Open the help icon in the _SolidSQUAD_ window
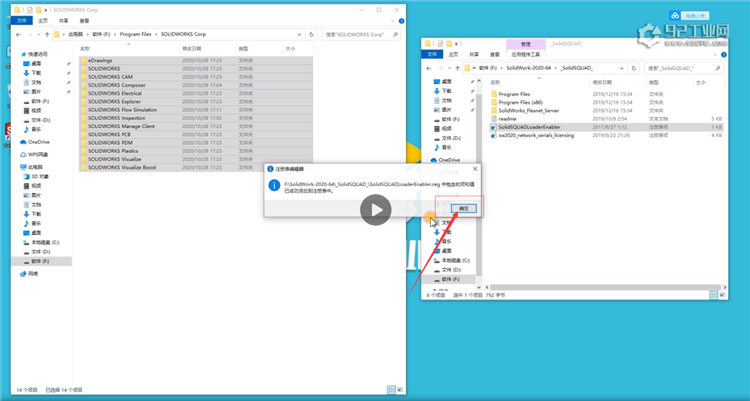The image size is (750, 401). tap(724, 55)
